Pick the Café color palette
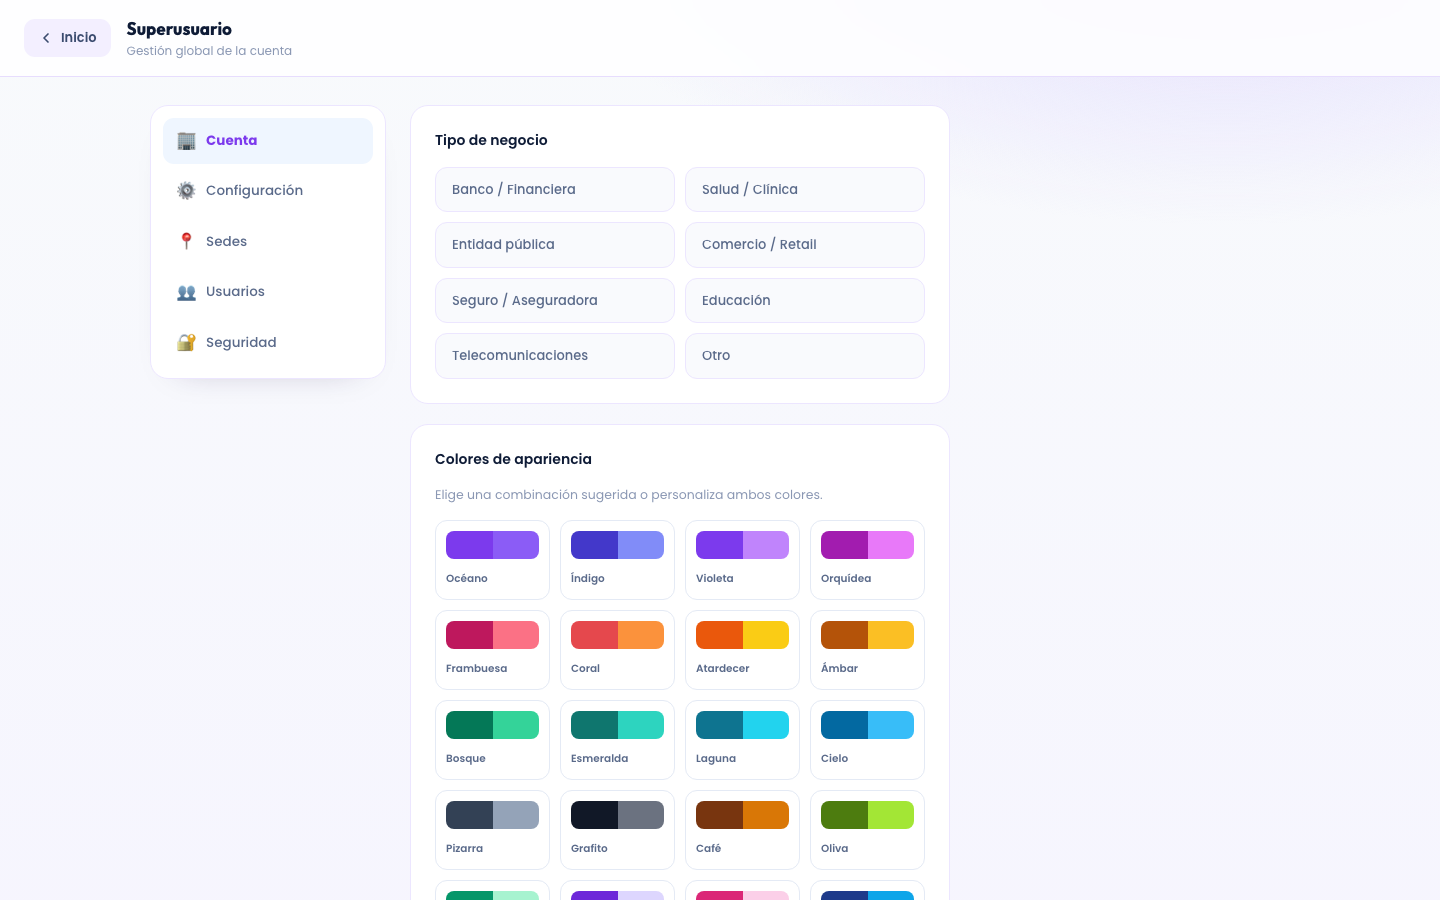This screenshot has height=900, width=1440. tap(742, 830)
